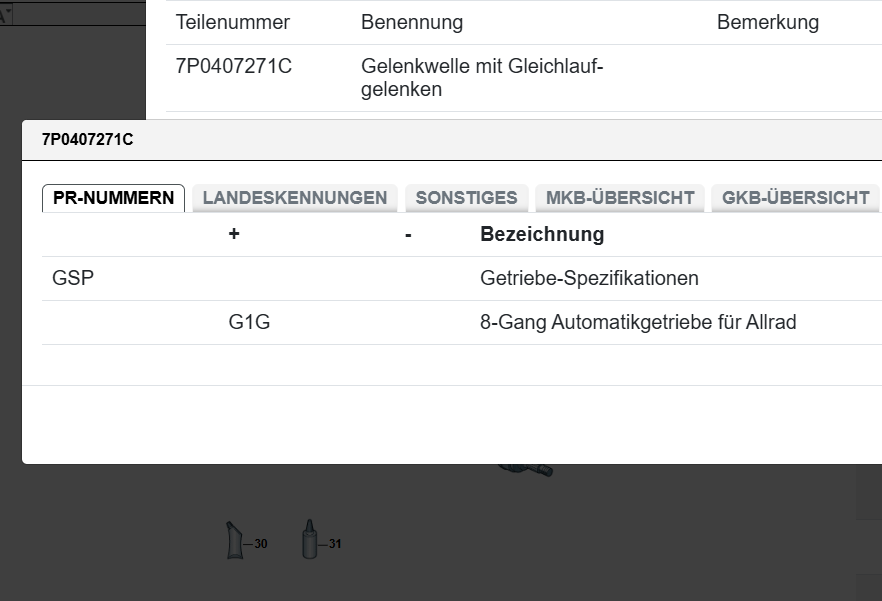Open the LANDESKENNUNGEN tab

pyautogui.click(x=294, y=198)
